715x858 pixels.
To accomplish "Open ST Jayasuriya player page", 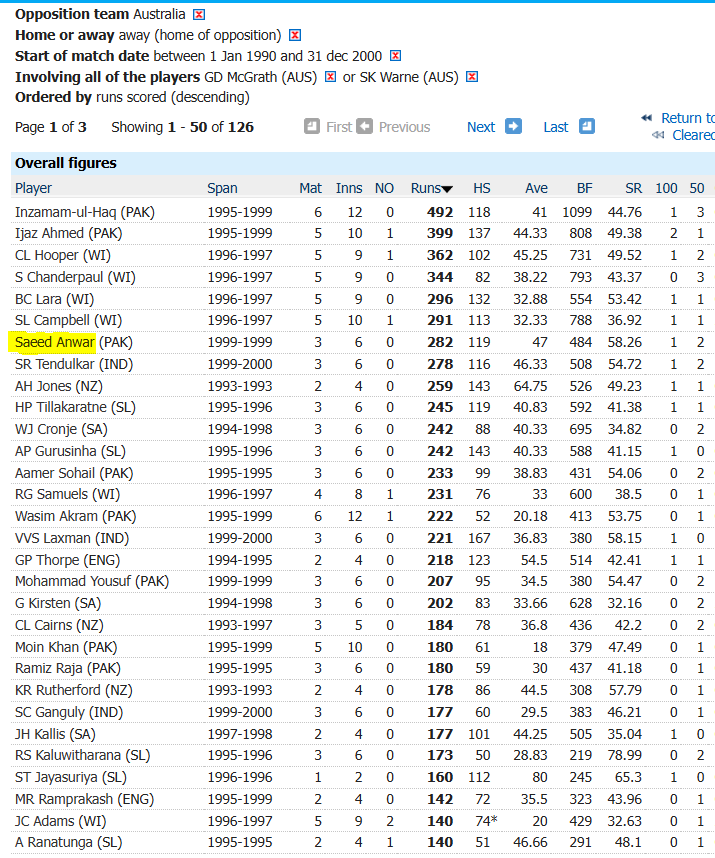I will click(x=56, y=778).
